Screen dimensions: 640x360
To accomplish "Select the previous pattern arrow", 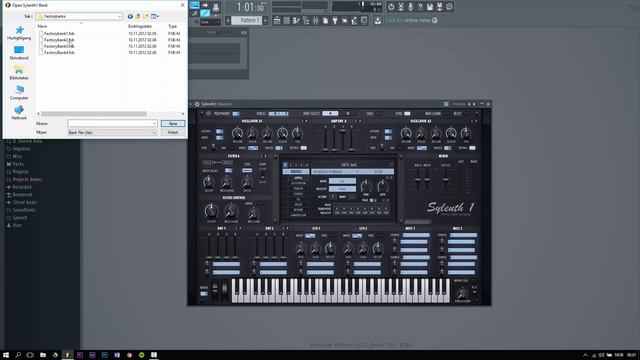I will tap(228, 20).
